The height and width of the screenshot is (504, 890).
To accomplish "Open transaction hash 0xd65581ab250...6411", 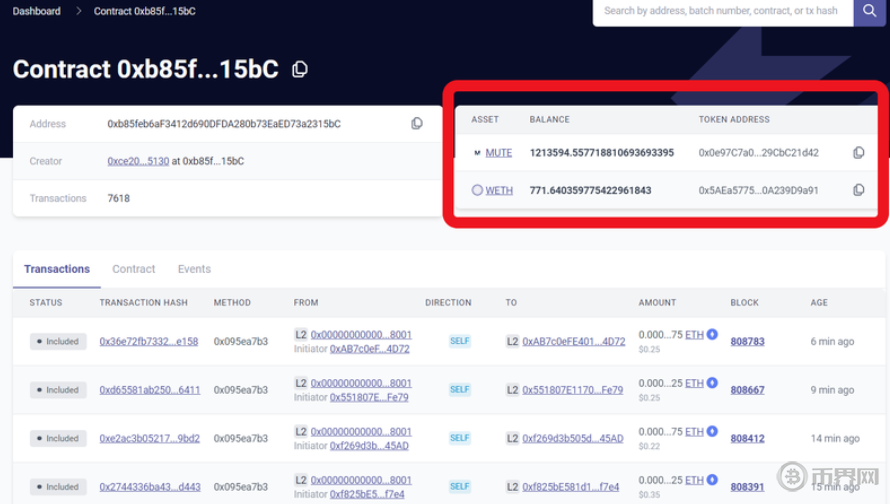I will tap(148, 390).
